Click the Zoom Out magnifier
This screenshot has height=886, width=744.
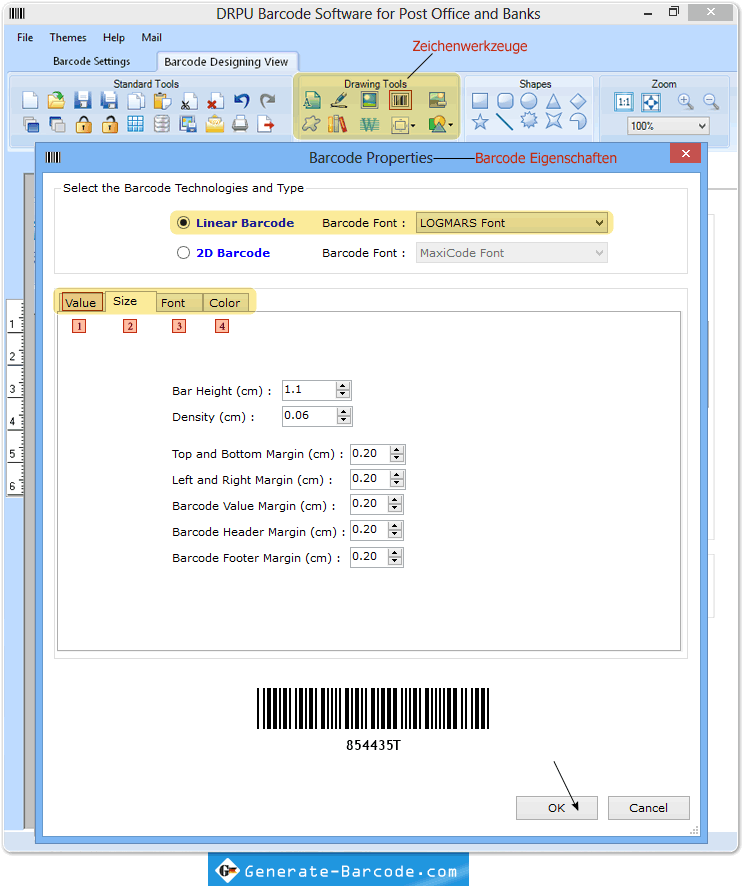tap(711, 102)
